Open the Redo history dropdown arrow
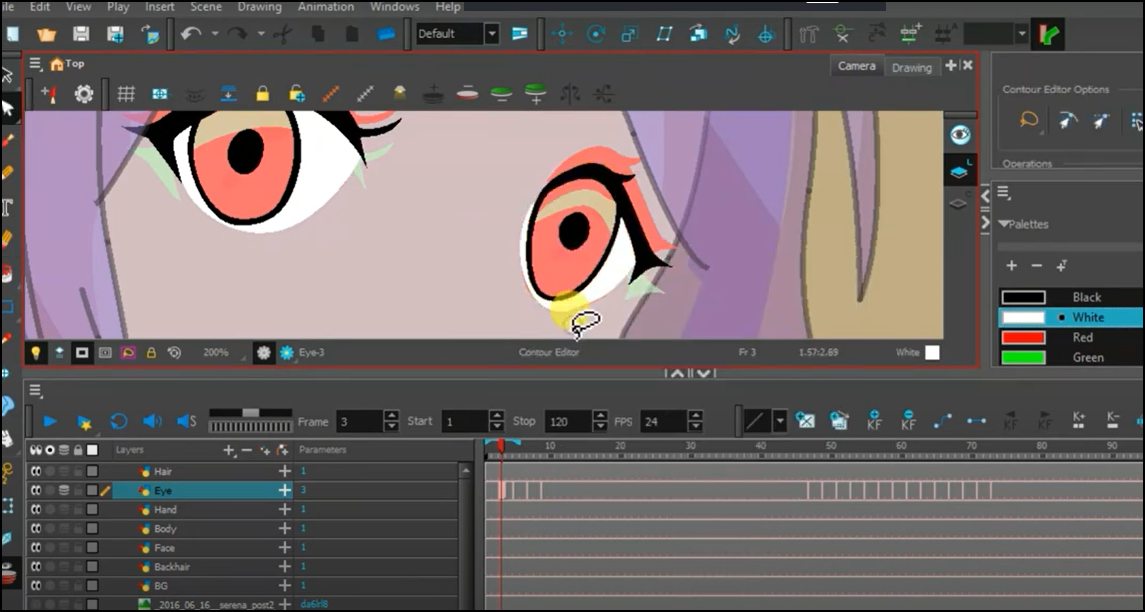Screen dimensions: 1145x612 (x=261, y=34)
